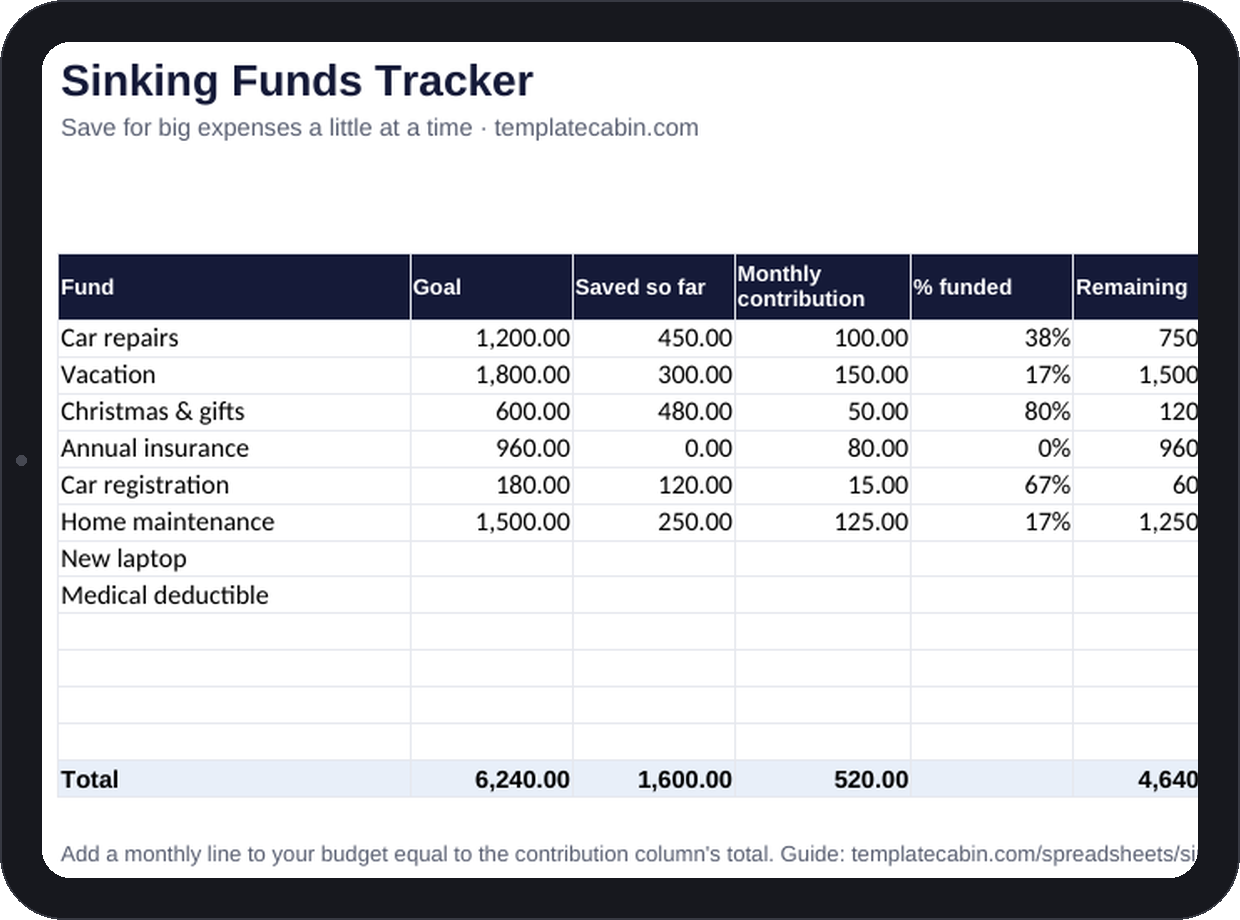Open the templatecabin.com guide footer note
The width and height of the screenshot is (1240, 920).
click(x=629, y=854)
